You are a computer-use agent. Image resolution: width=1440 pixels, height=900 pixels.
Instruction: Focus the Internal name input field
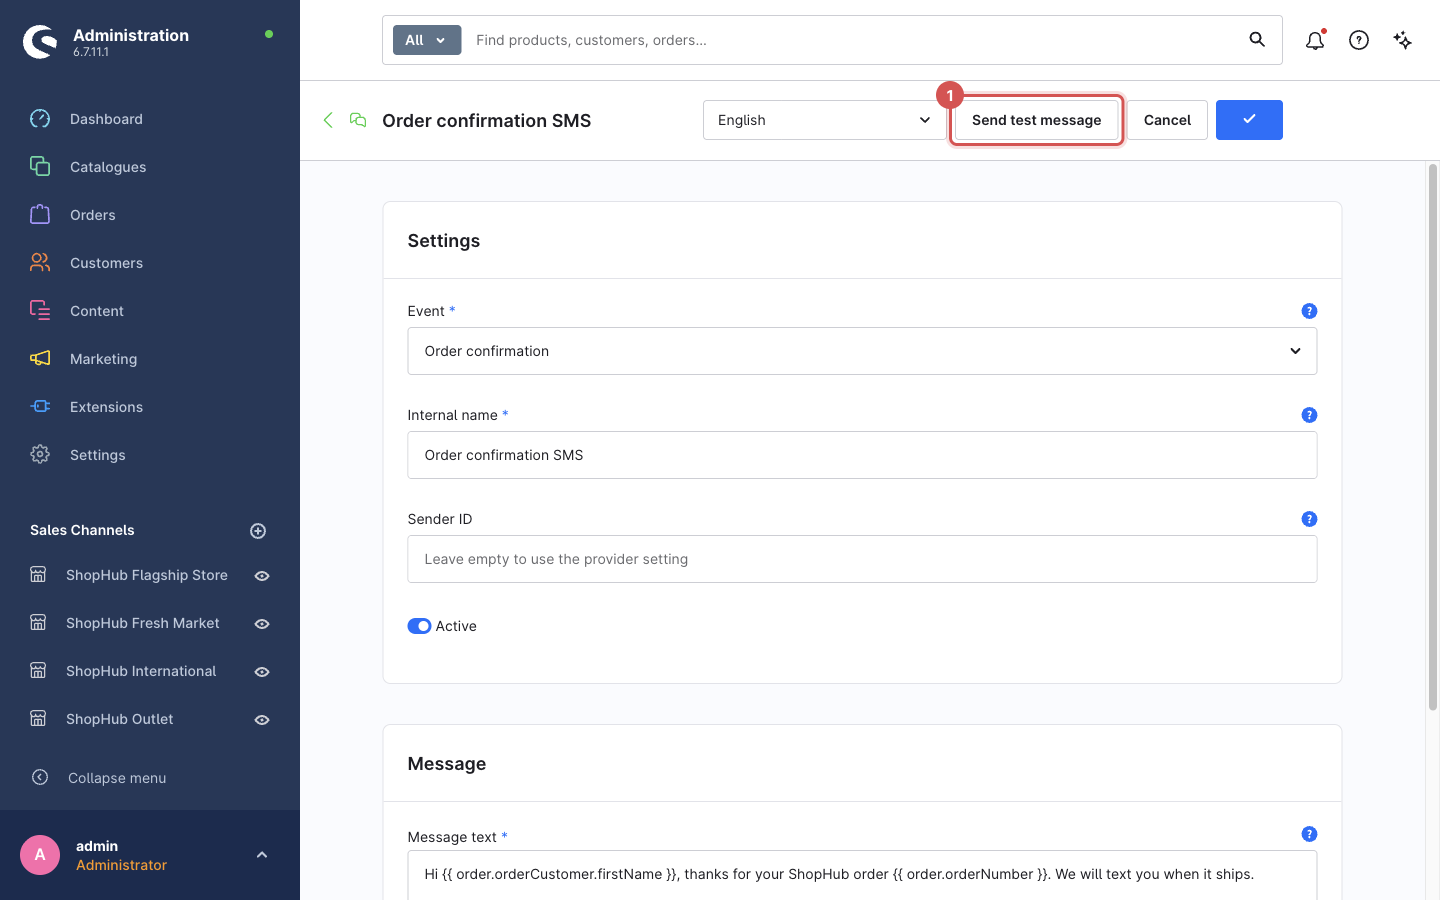pos(862,455)
